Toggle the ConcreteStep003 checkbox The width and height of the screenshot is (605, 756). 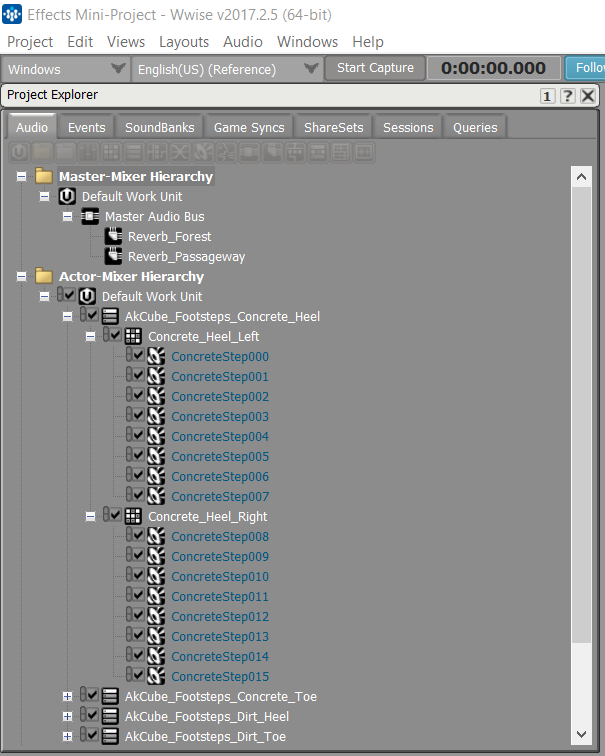139,414
